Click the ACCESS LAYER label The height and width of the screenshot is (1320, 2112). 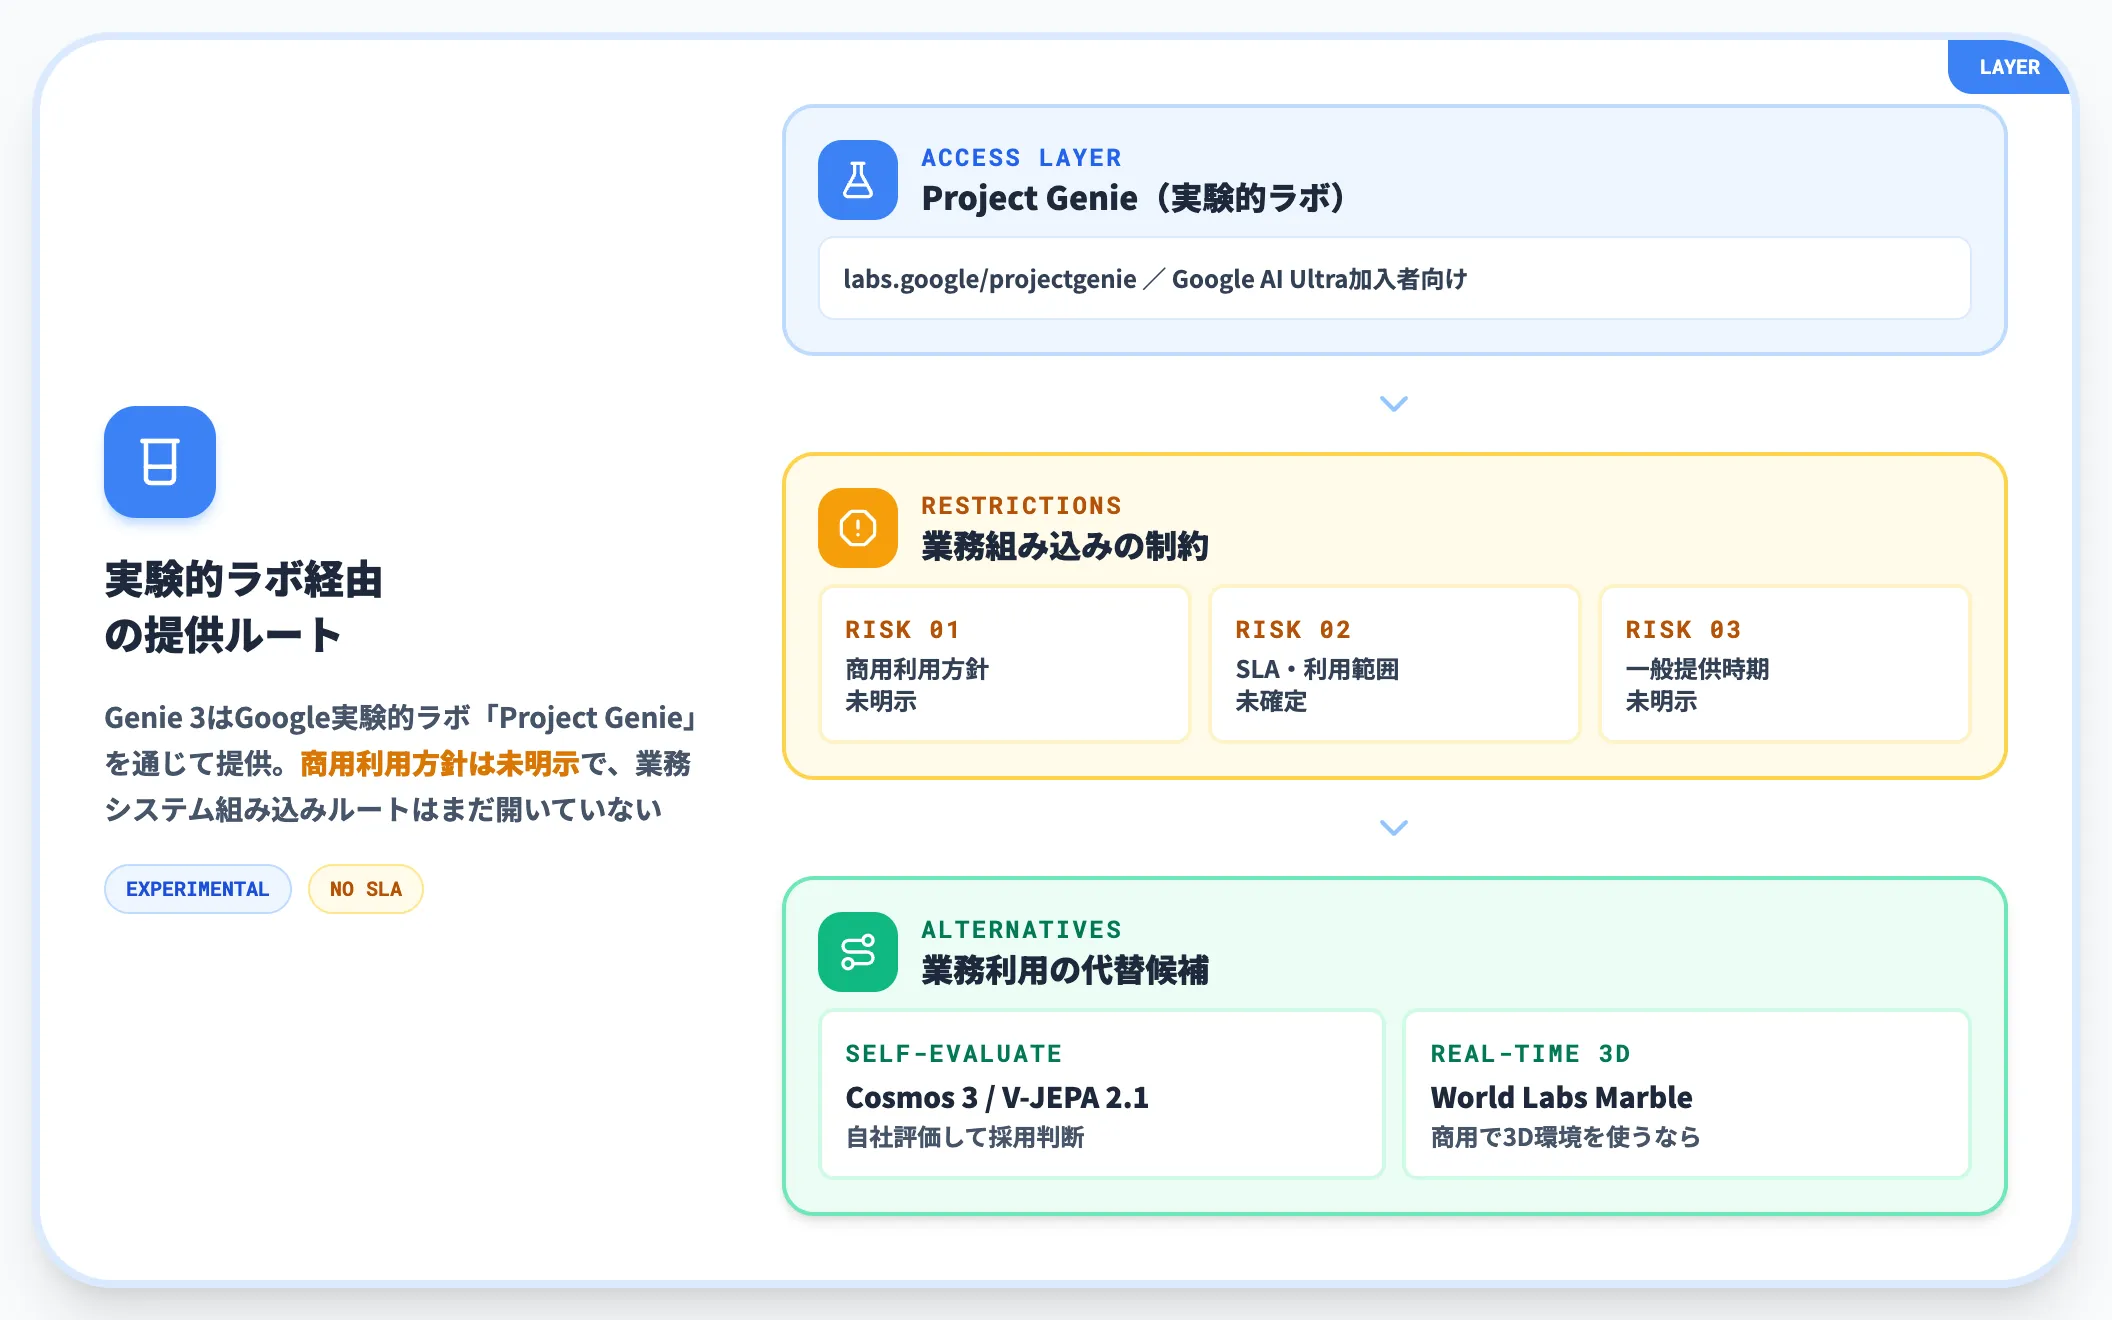click(x=1021, y=158)
